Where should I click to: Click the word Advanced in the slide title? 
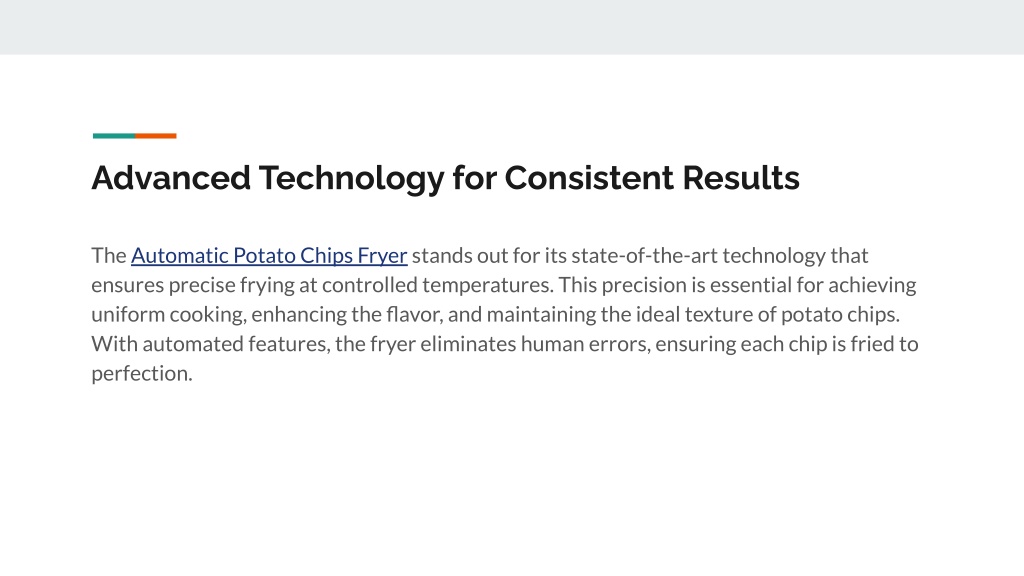click(171, 178)
